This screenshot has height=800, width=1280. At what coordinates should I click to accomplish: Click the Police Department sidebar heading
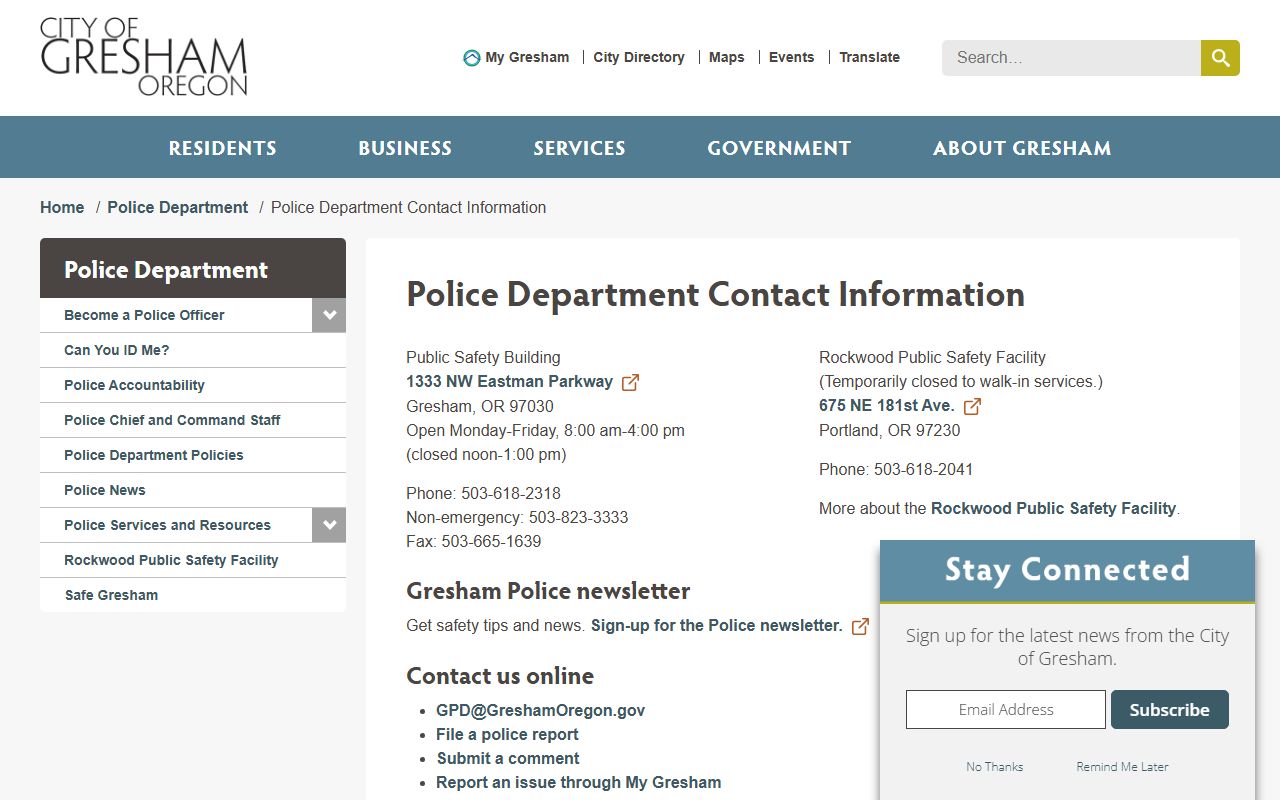click(166, 270)
